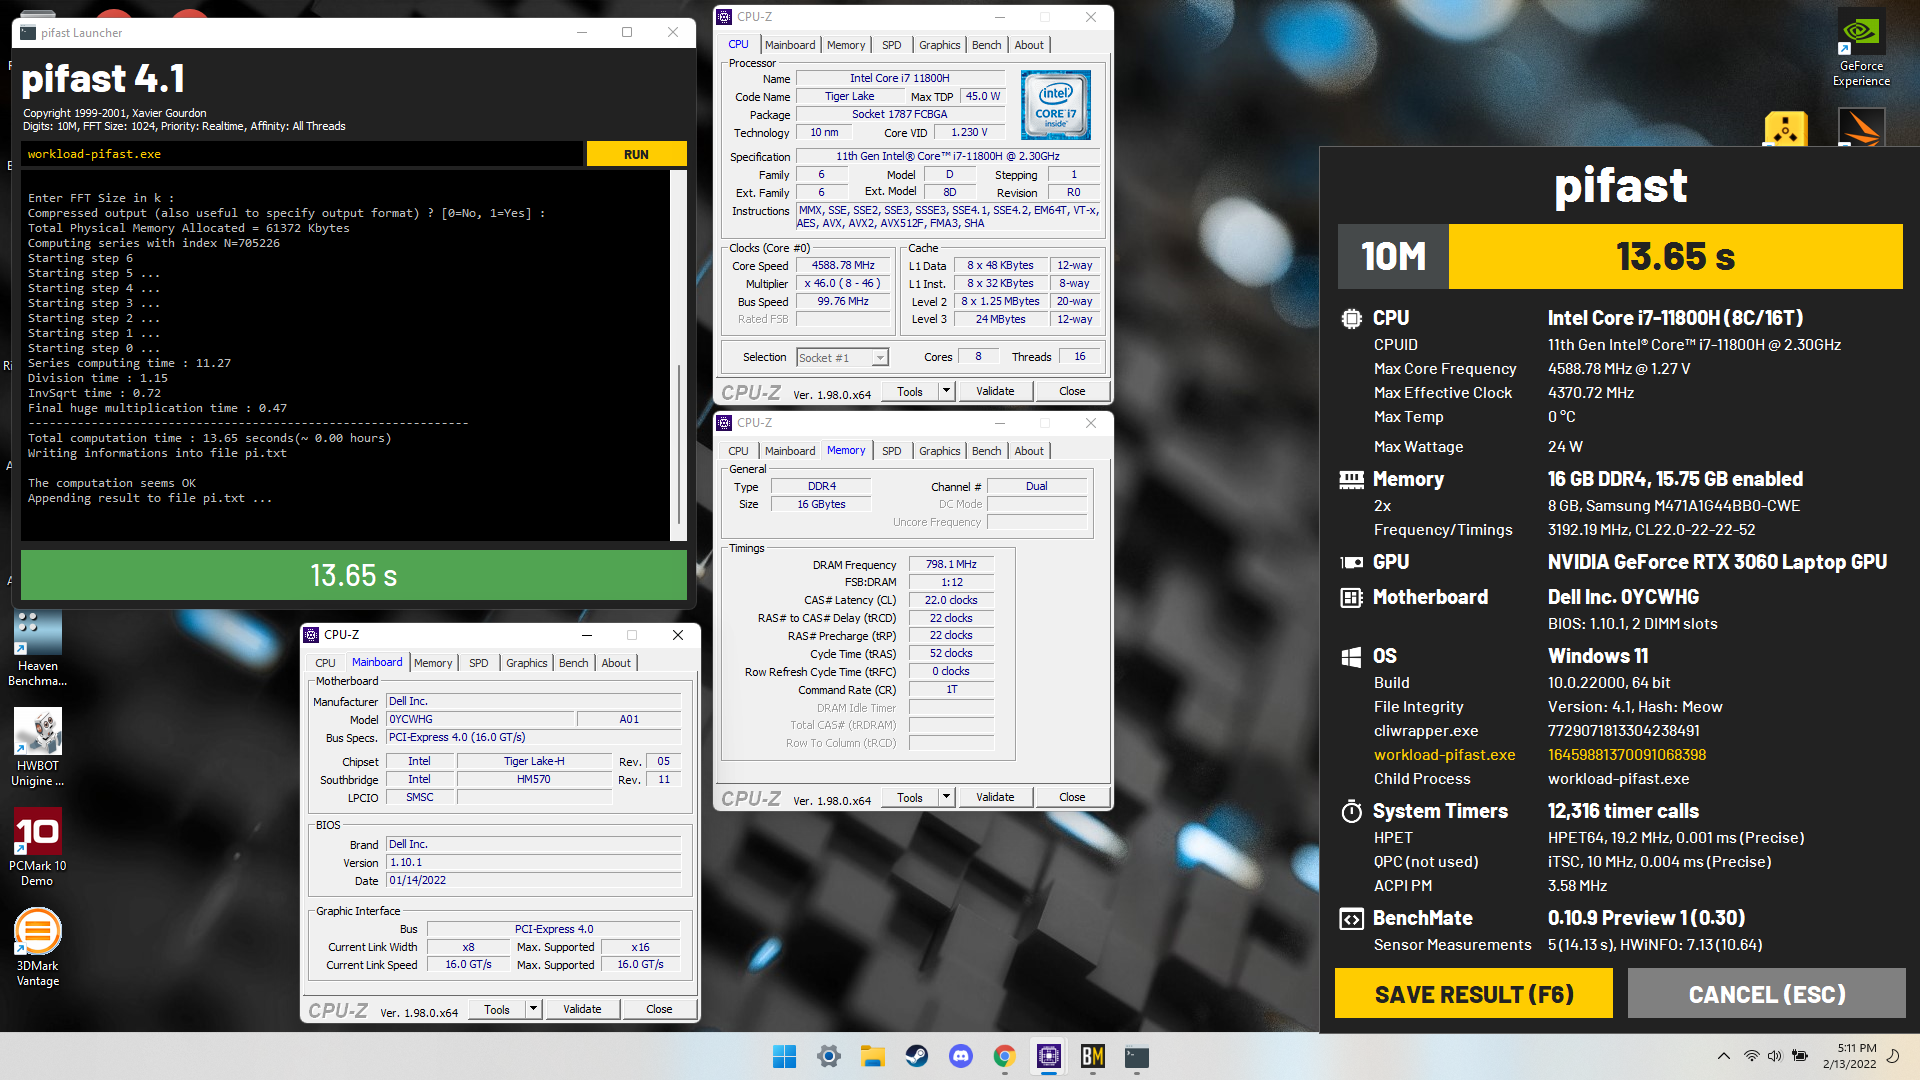Viewport: 1920px width, 1080px height.
Task: Click Multiplier value x 46.0 (8 - 46)
Action: click(842, 284)
